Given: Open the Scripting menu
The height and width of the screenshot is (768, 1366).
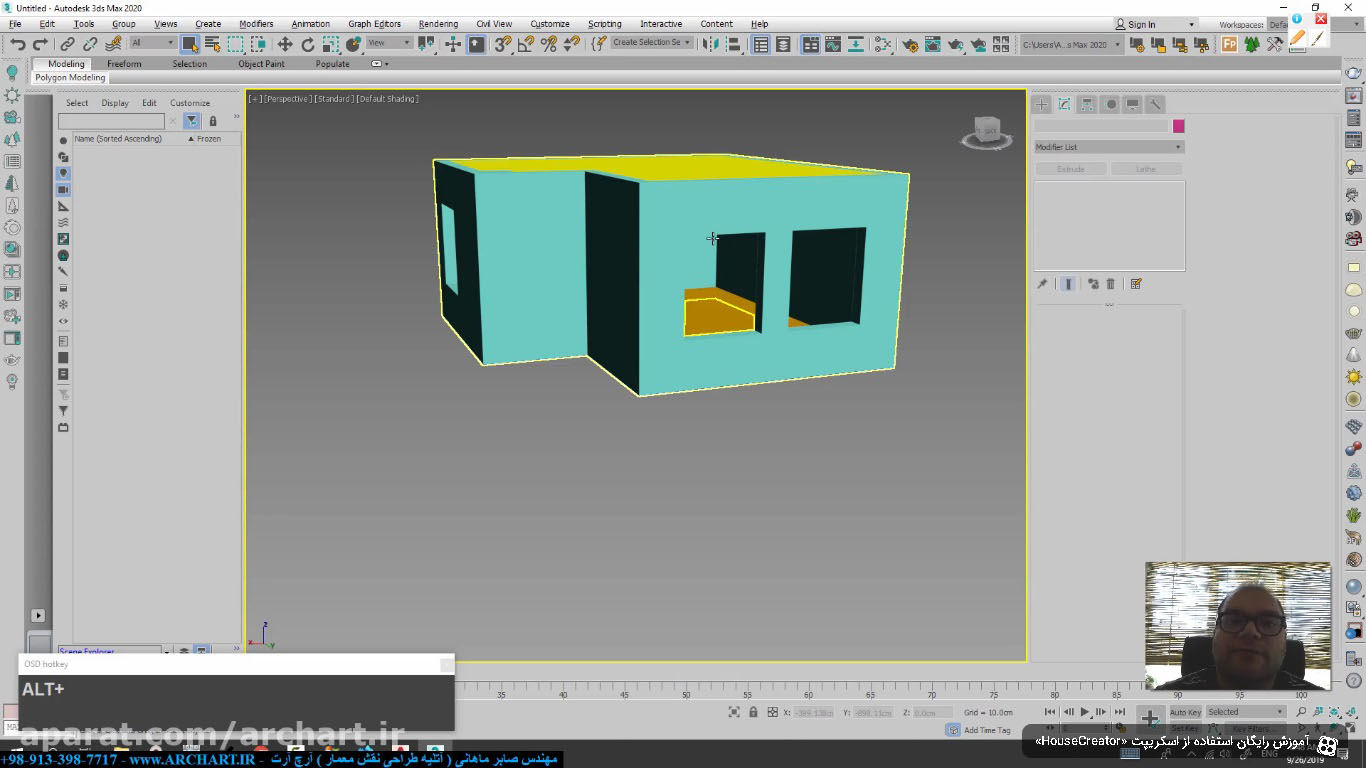Looking at the screenshot, I should pyautogui.click(x=604, y=24).
